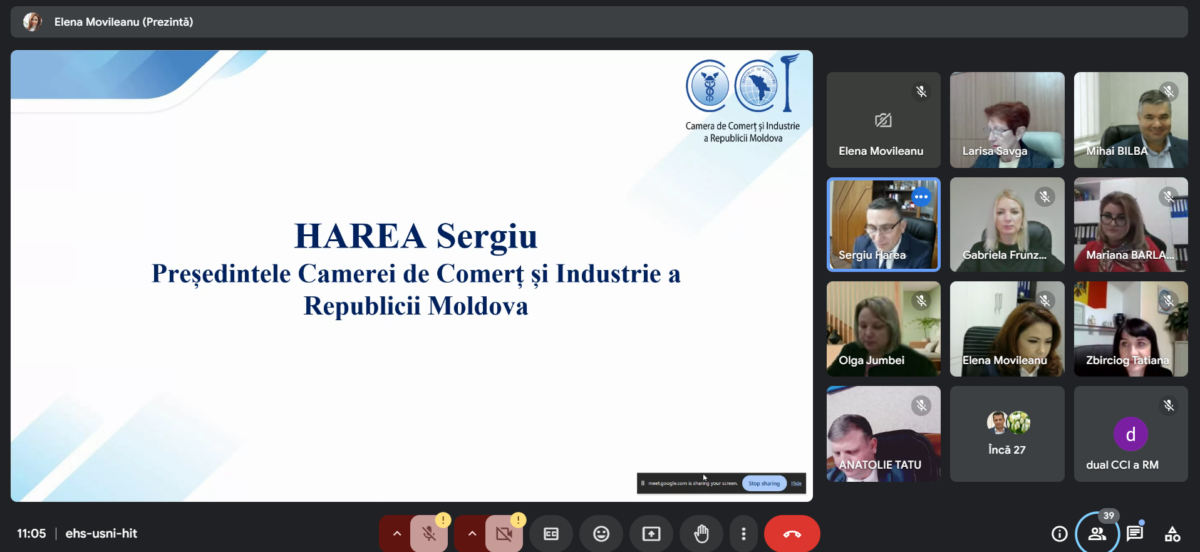
Task: Click the purple d avatar
Action: [1130, 434]
